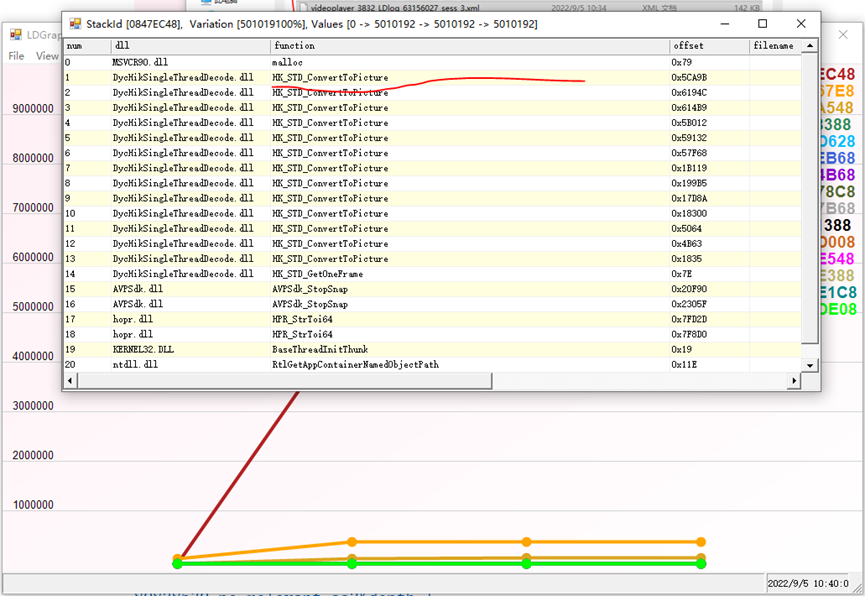Click the first green graph data point
Screen dimensions: 865x596
(x=177, y=563)
